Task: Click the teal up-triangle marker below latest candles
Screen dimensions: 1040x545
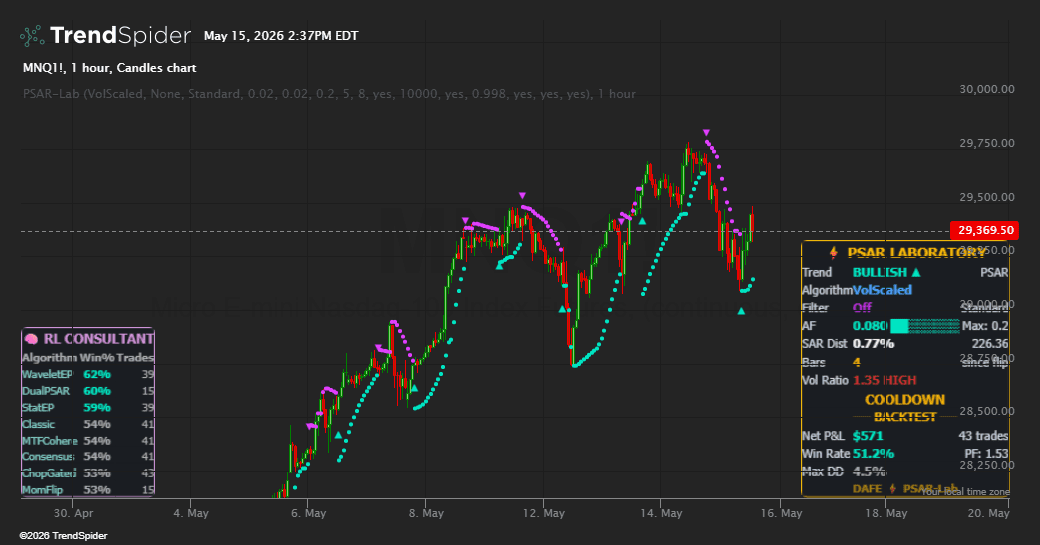Action: [x=741, y=311]
